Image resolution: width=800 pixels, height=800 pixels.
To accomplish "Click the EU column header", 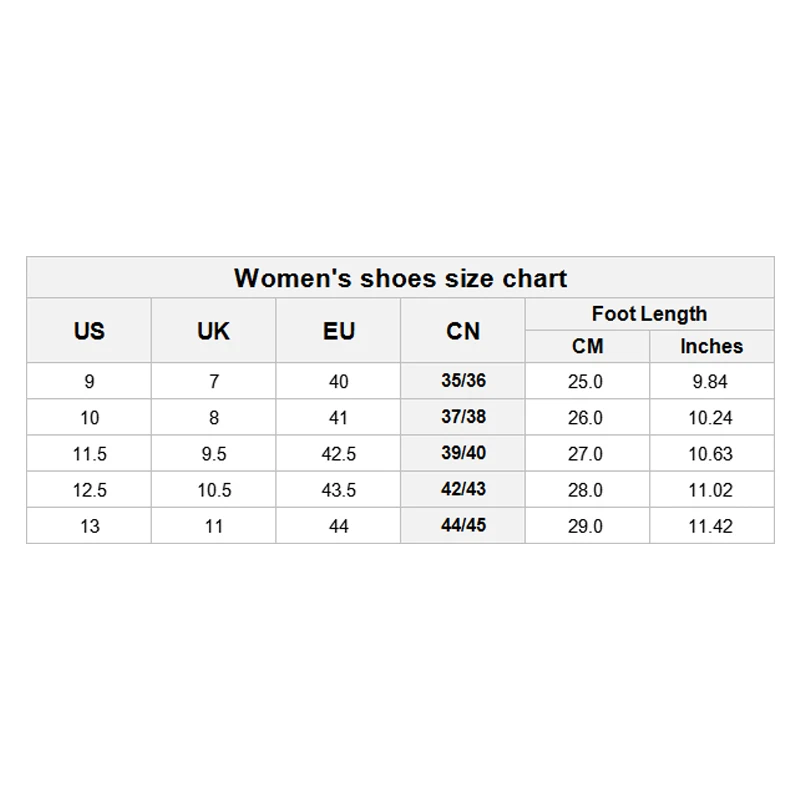I will click(x=339, y=331).
